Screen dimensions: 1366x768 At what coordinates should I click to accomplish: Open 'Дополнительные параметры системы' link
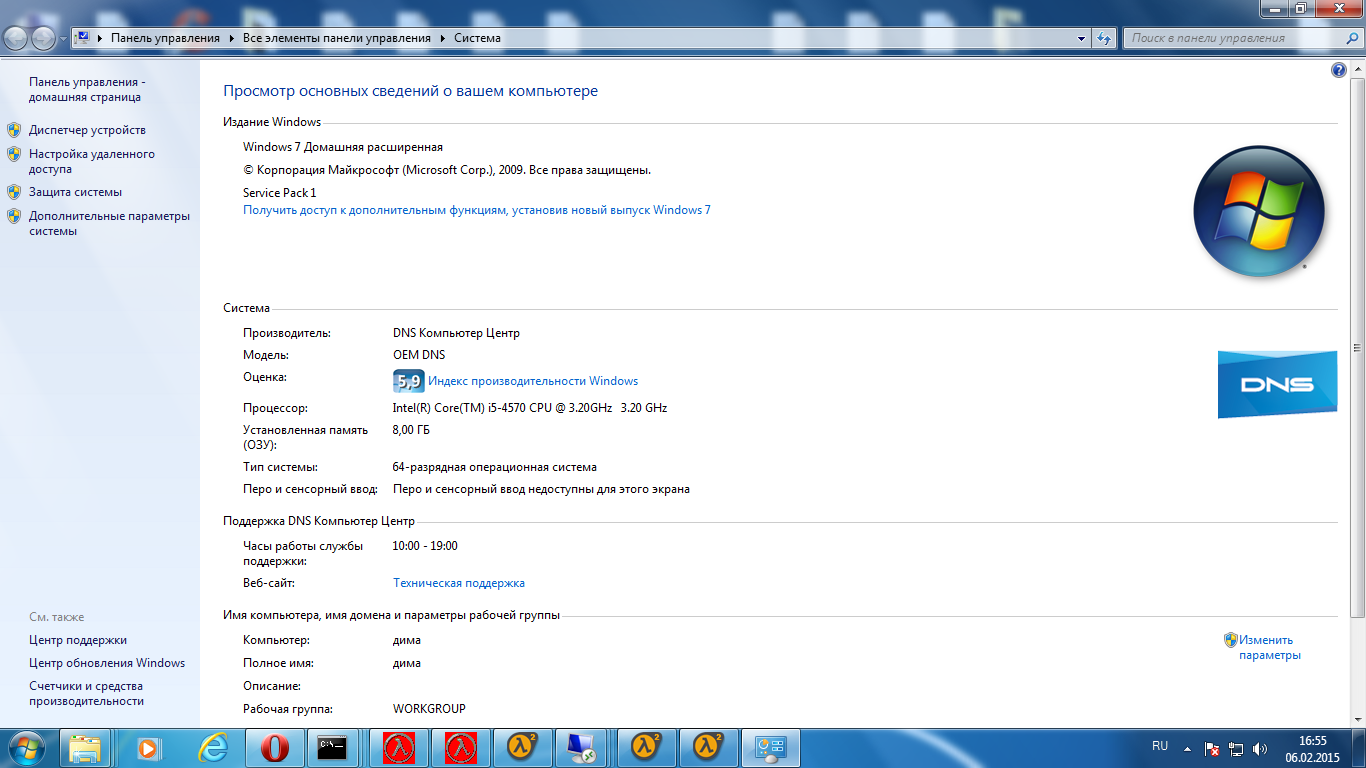coord(109,223)
